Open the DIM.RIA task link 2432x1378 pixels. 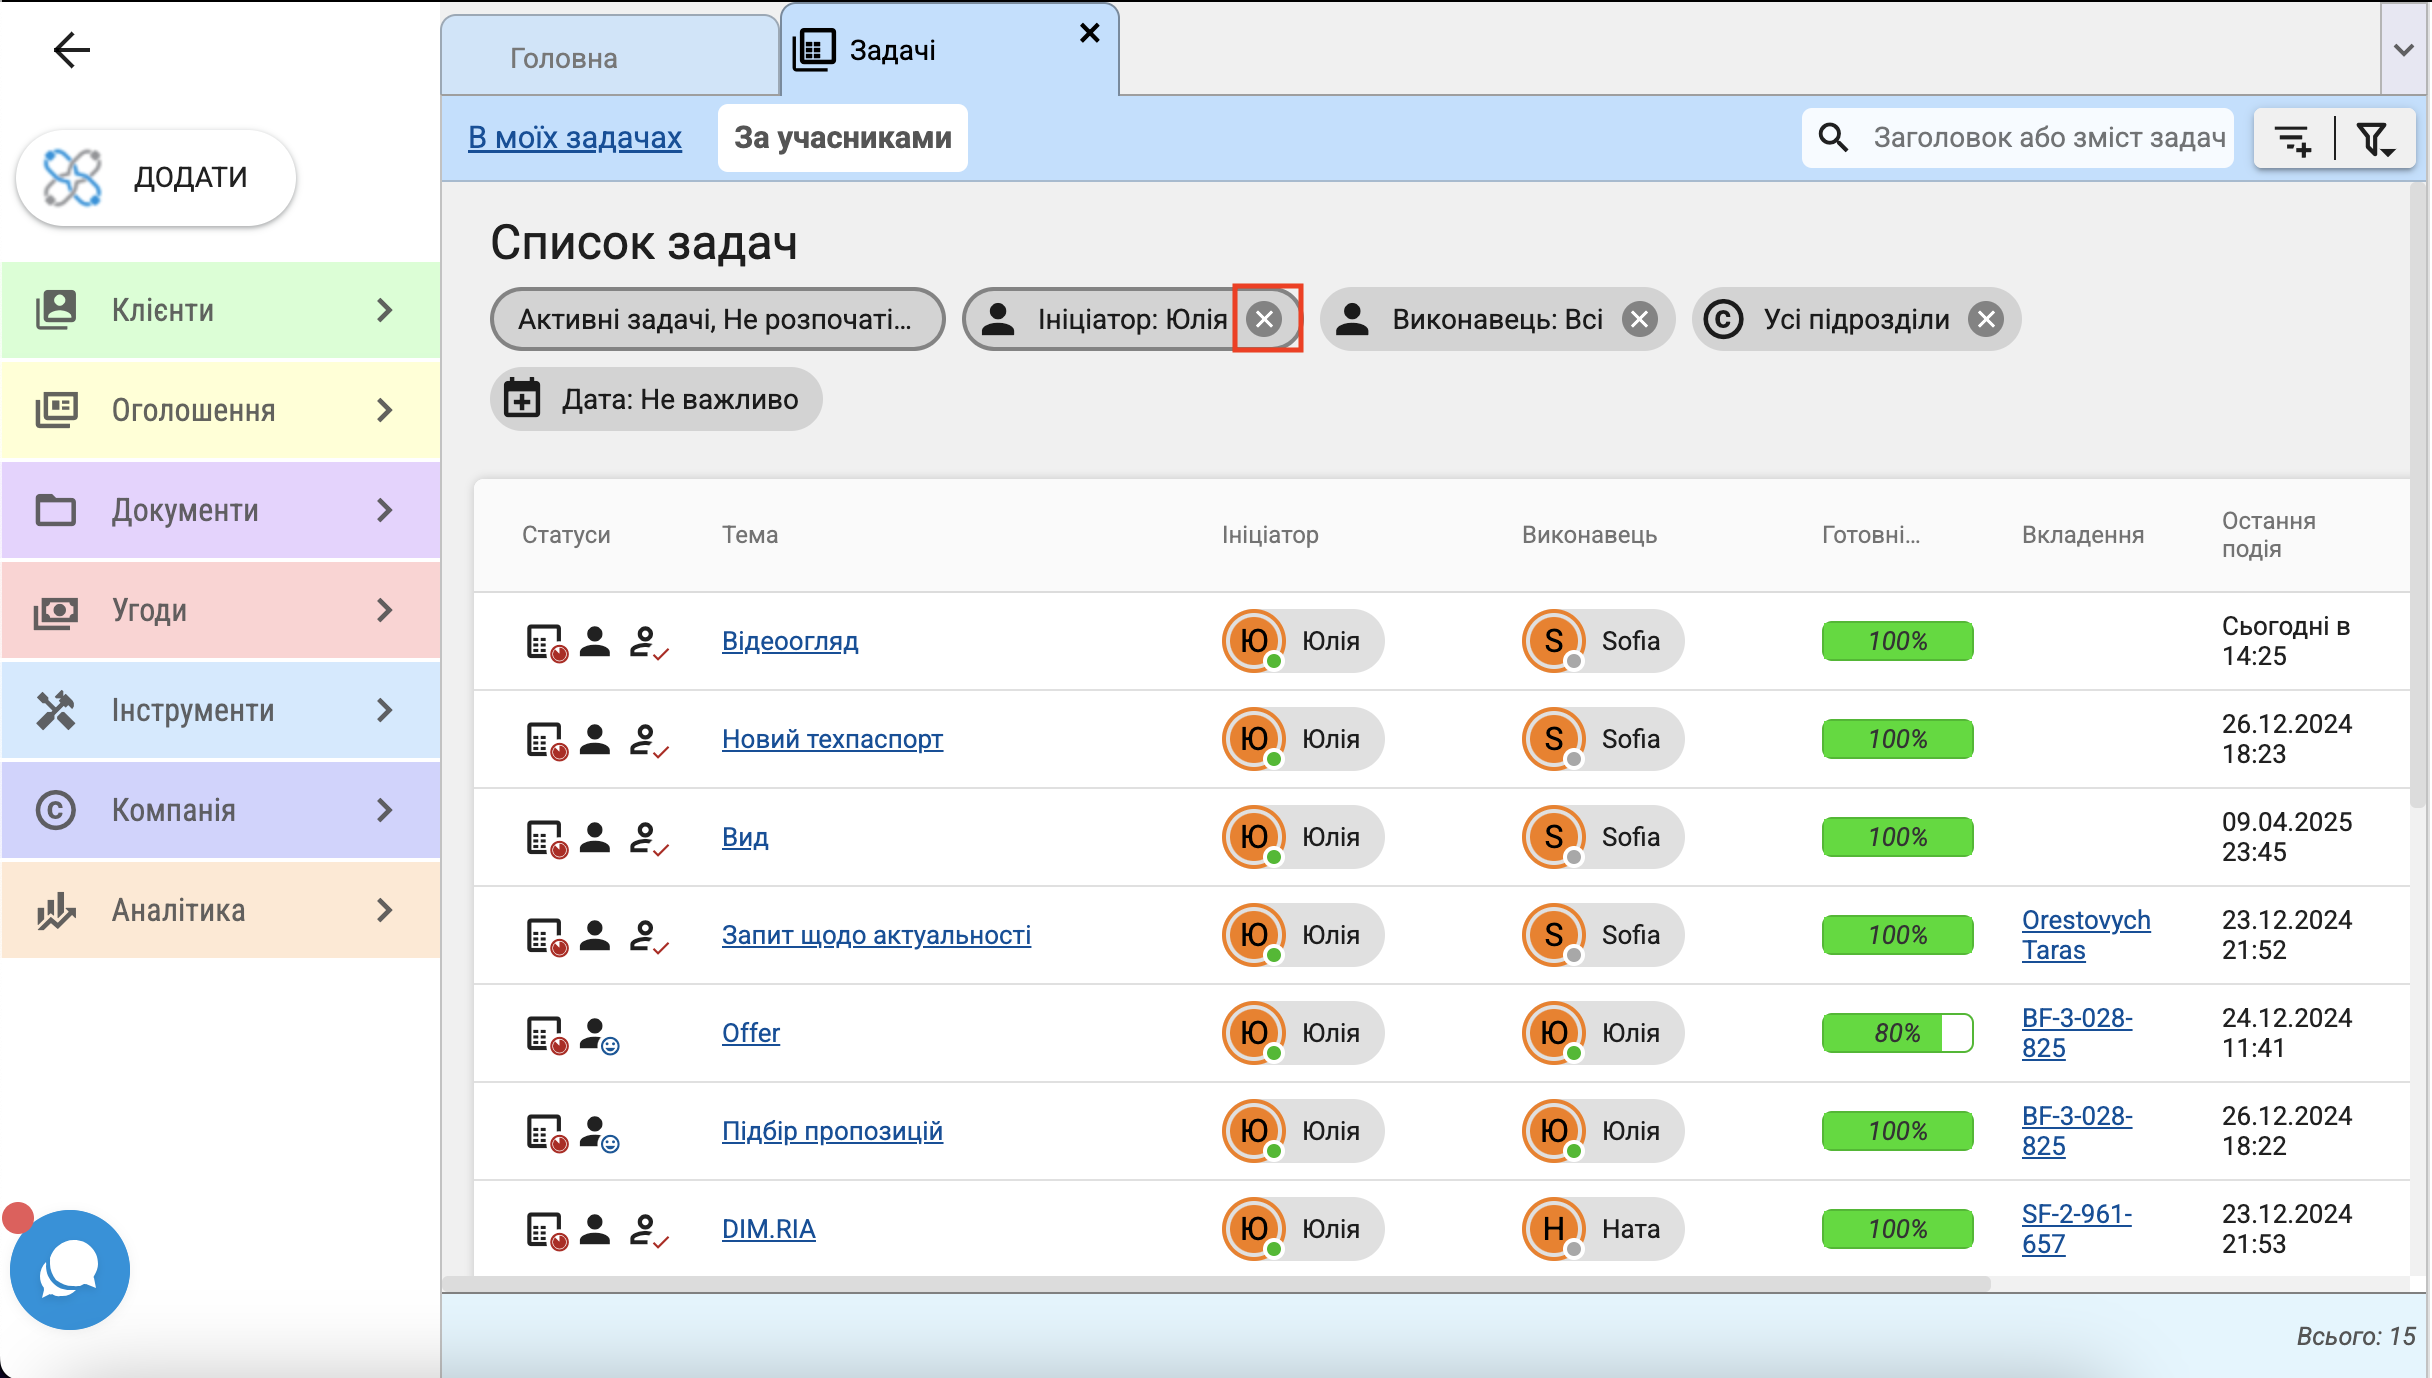click(768, 1229)
